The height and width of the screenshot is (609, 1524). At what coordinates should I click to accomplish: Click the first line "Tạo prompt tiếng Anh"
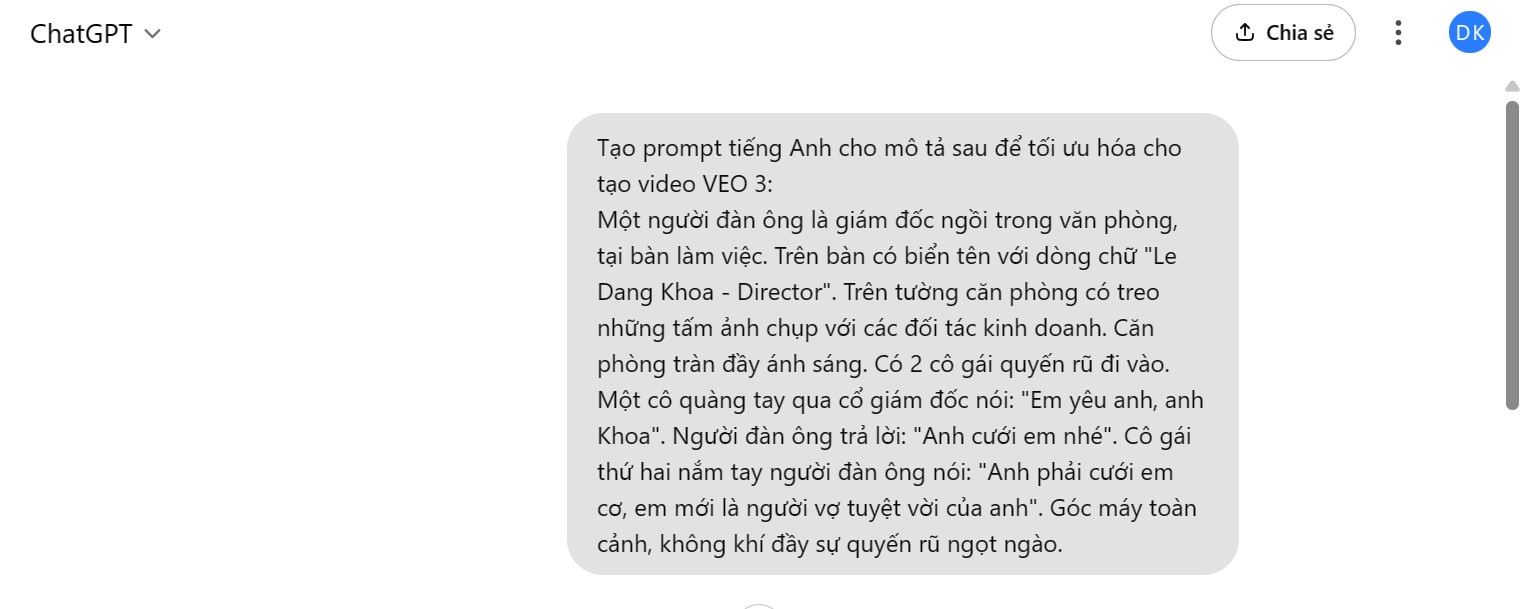[x=708, y=149]
